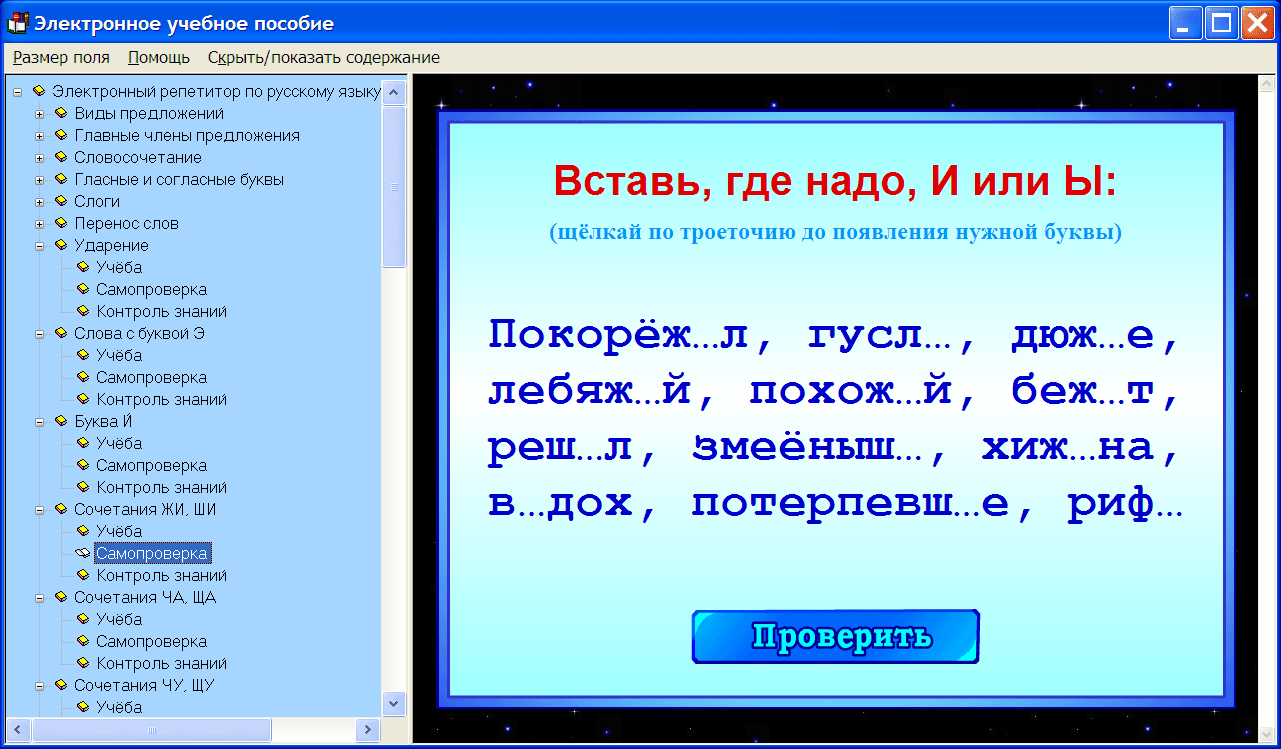Screen dimensions: 1281x749
Task: Click the icon beside "Контроль знаний" under Сочетания ЖИ, ШИ
Action: [x=81, y=575]
